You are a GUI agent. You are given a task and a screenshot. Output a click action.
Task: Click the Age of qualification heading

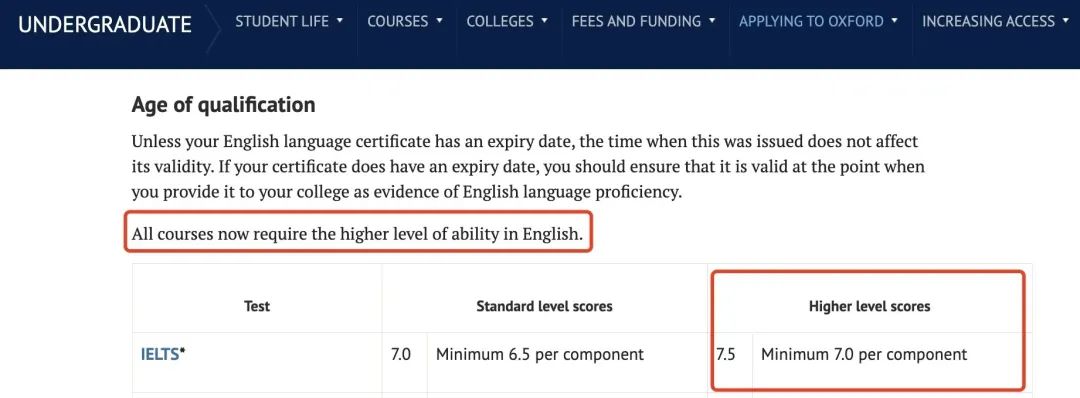click(x=223, y=105)
